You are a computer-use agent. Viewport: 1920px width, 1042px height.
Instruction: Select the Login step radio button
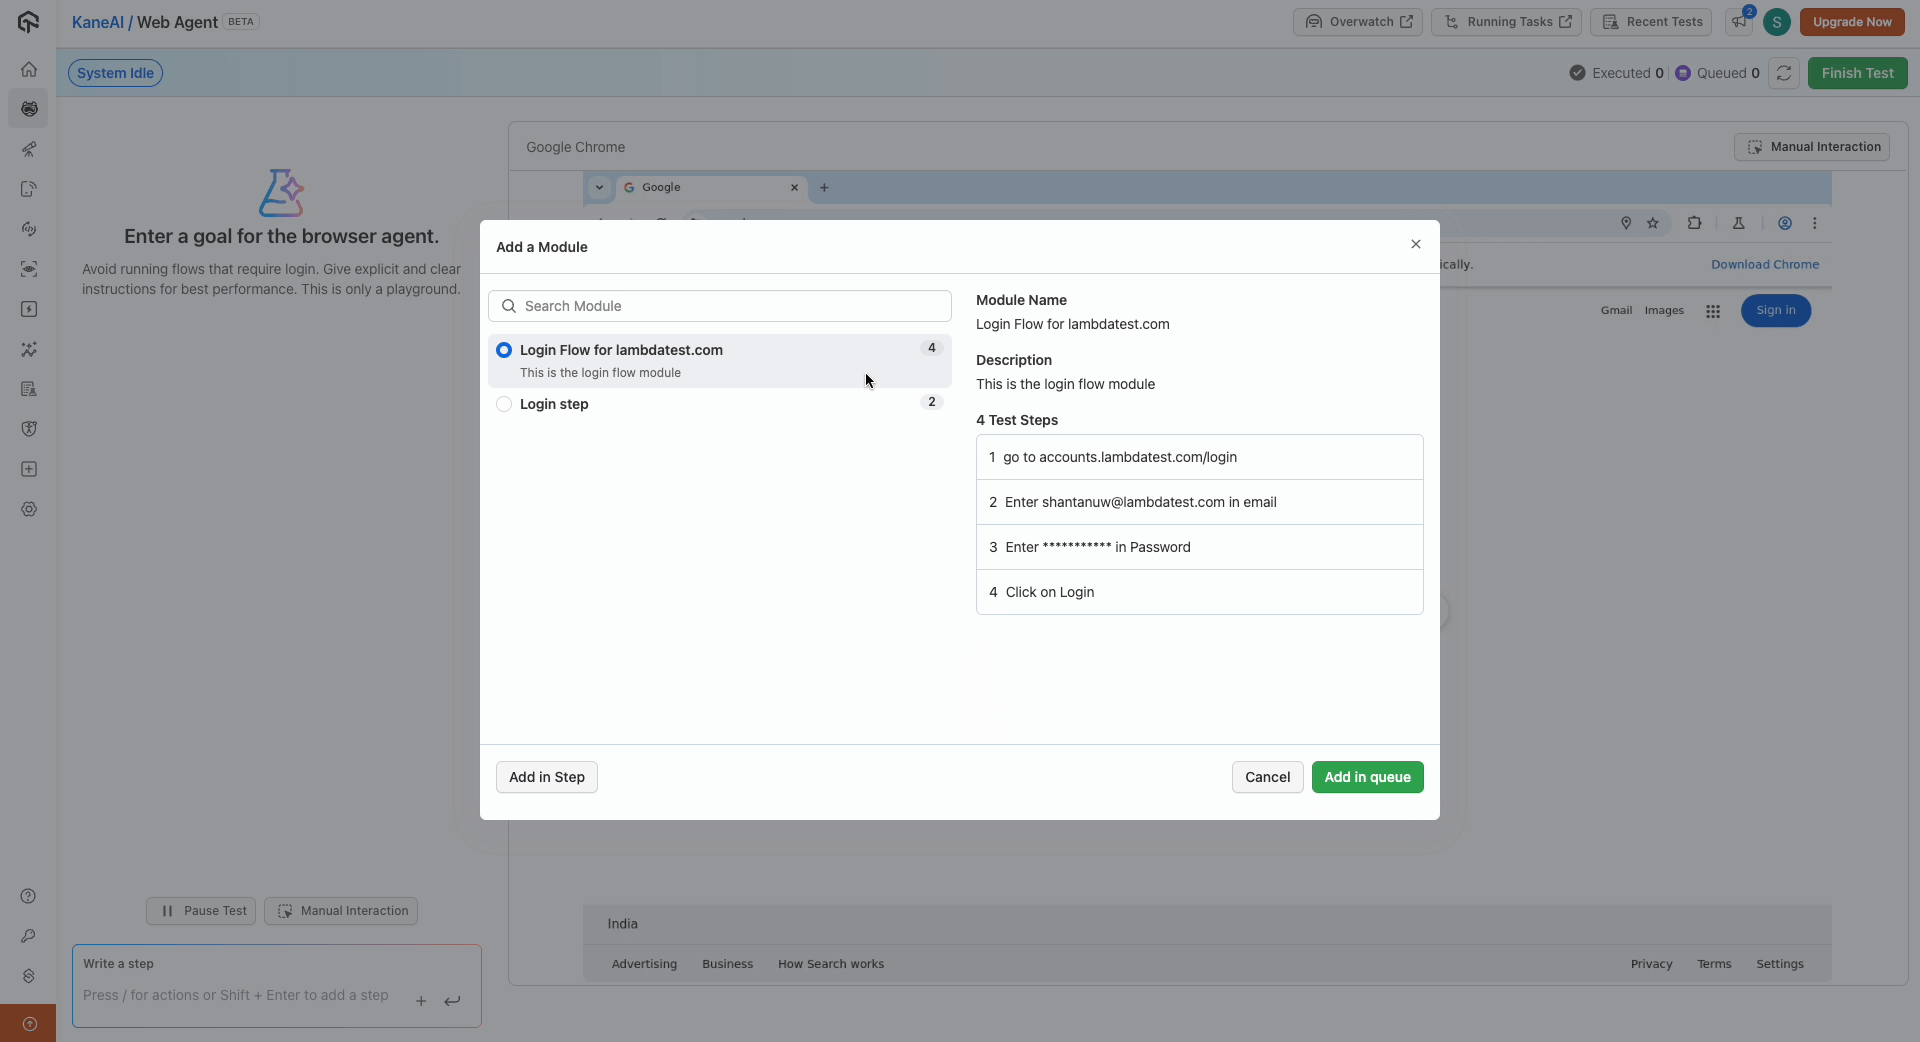coord(504,404)
